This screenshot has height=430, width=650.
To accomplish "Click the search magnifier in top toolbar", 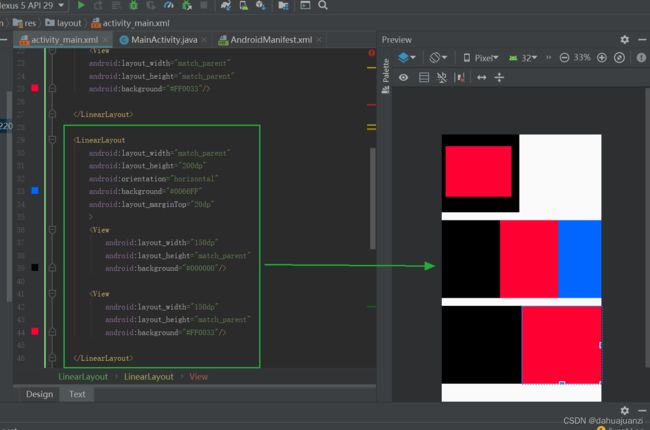I will (323, 5).
